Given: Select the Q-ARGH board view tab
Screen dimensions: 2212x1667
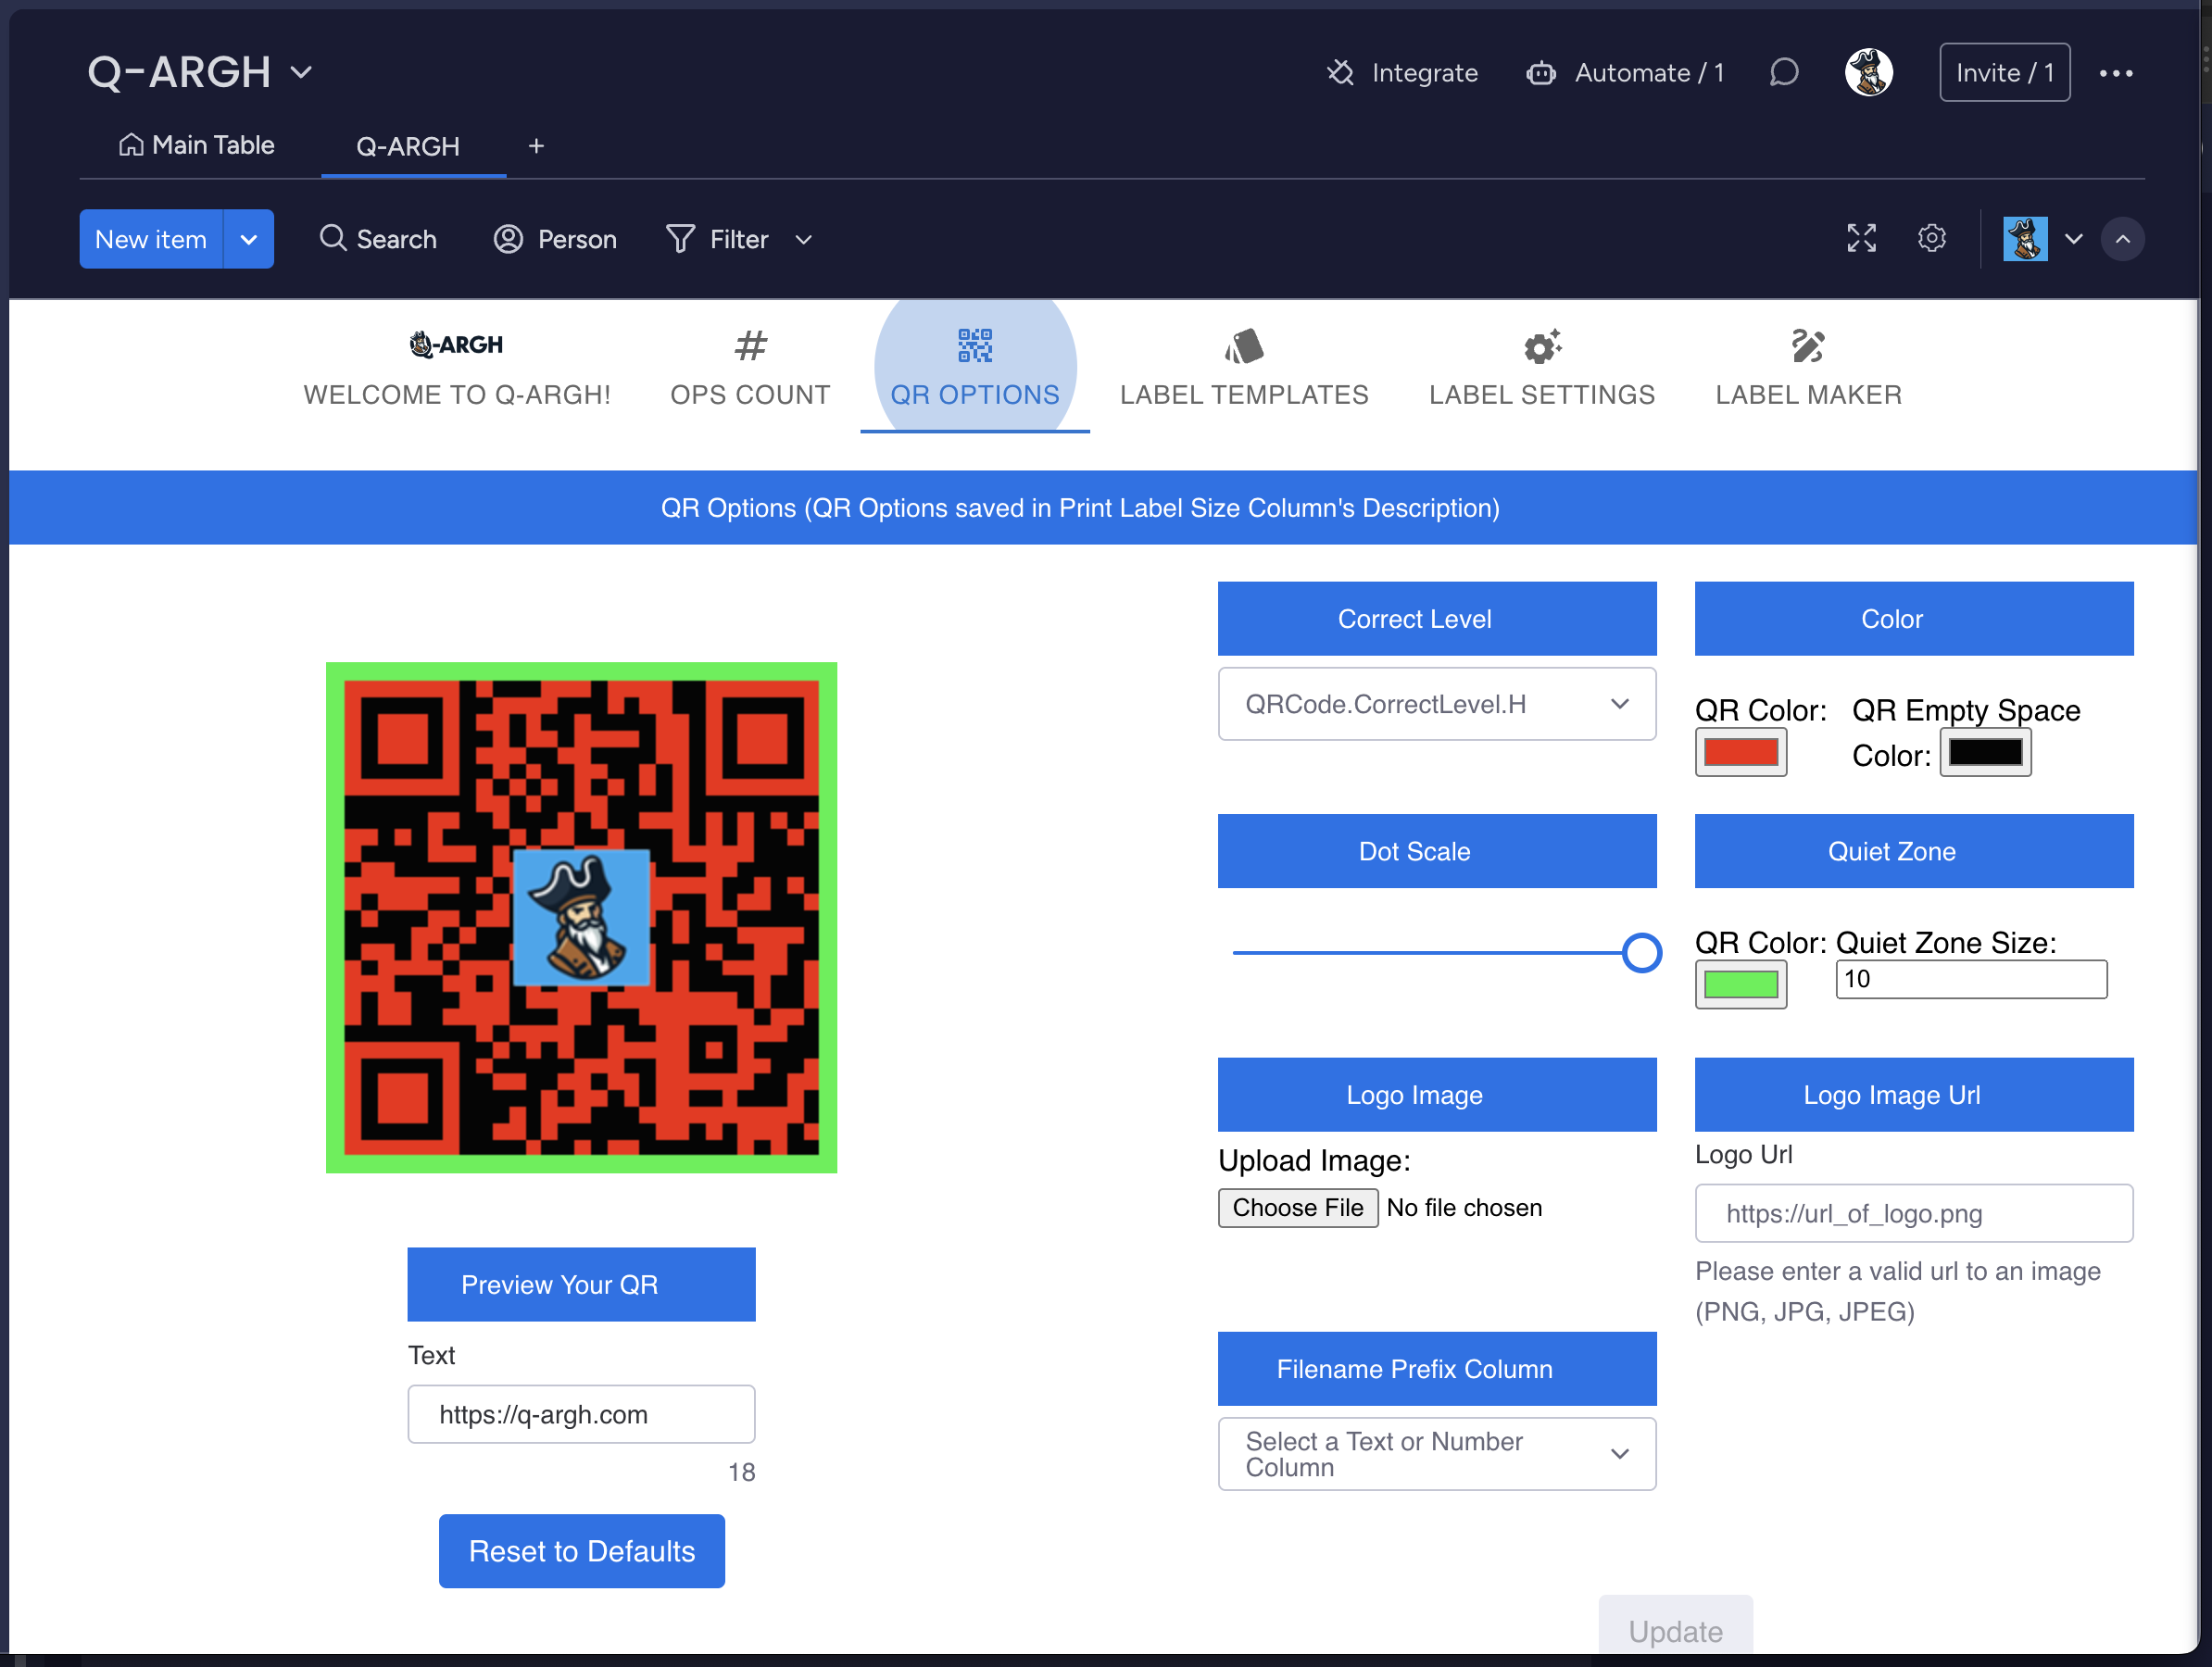Looking at the screenshot, I should [x=408, y=147].
